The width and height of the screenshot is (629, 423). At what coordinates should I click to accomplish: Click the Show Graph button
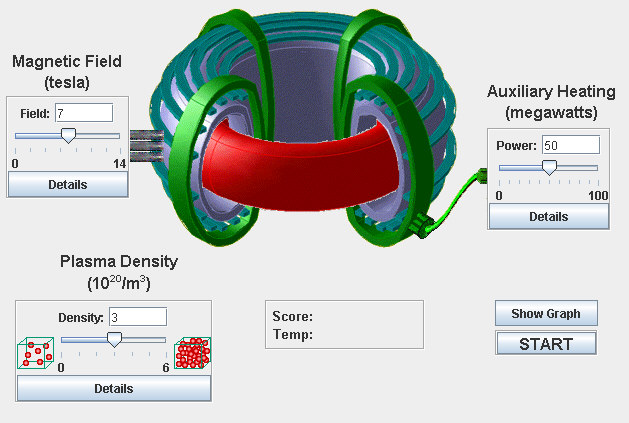click(546, 313)
